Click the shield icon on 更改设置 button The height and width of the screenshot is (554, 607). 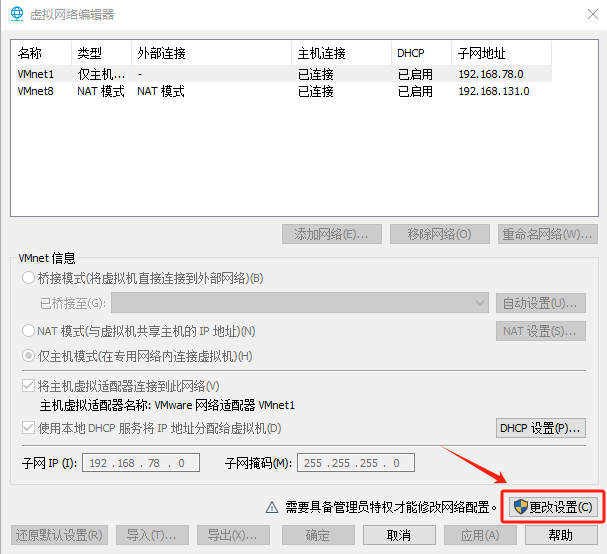tap(521, 507)
